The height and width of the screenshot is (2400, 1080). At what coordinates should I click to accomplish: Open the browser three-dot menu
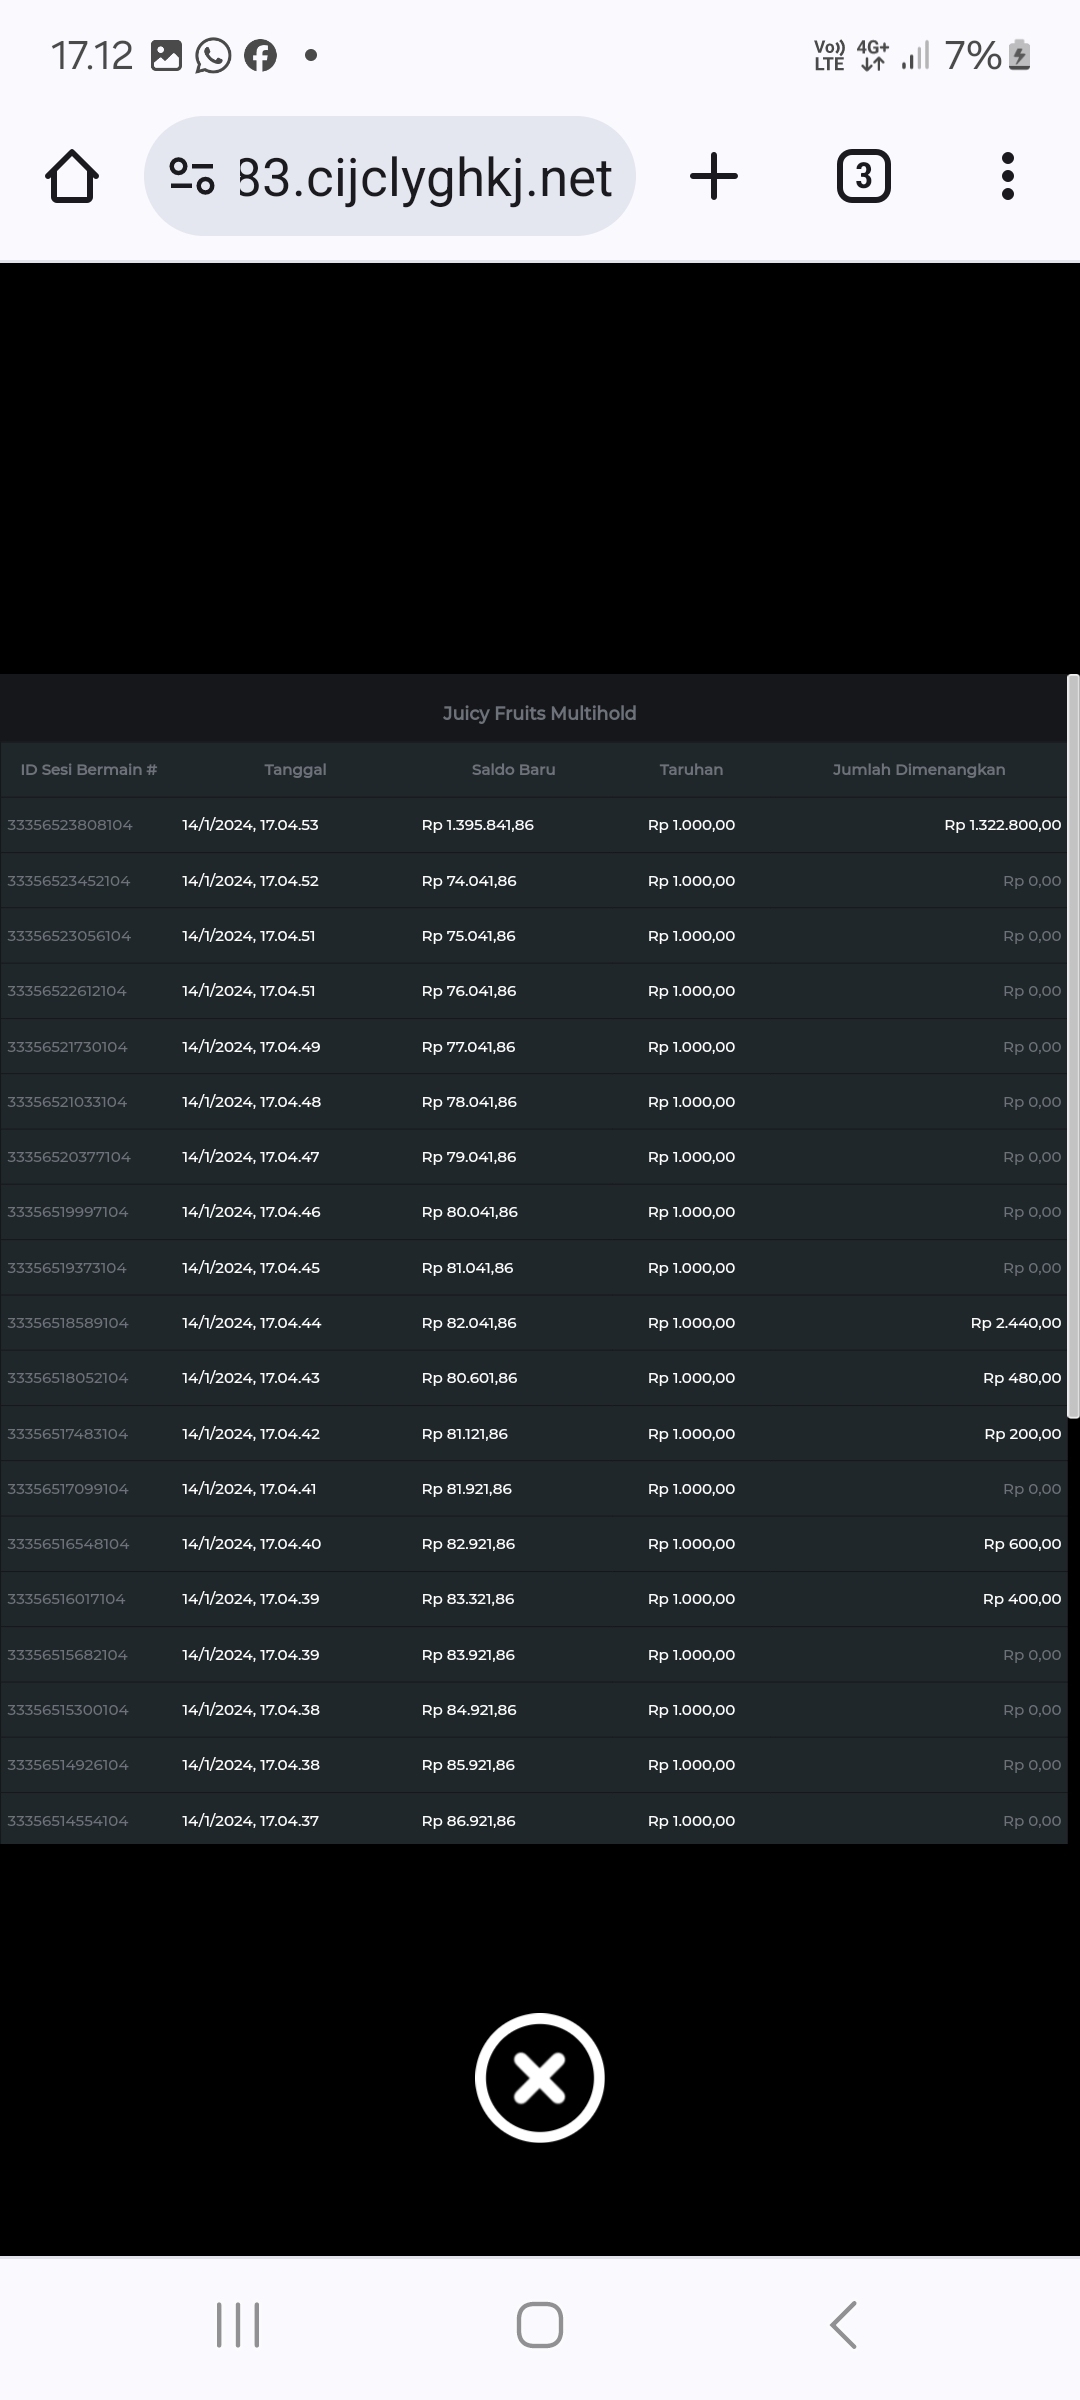(x=1007, y=177)
